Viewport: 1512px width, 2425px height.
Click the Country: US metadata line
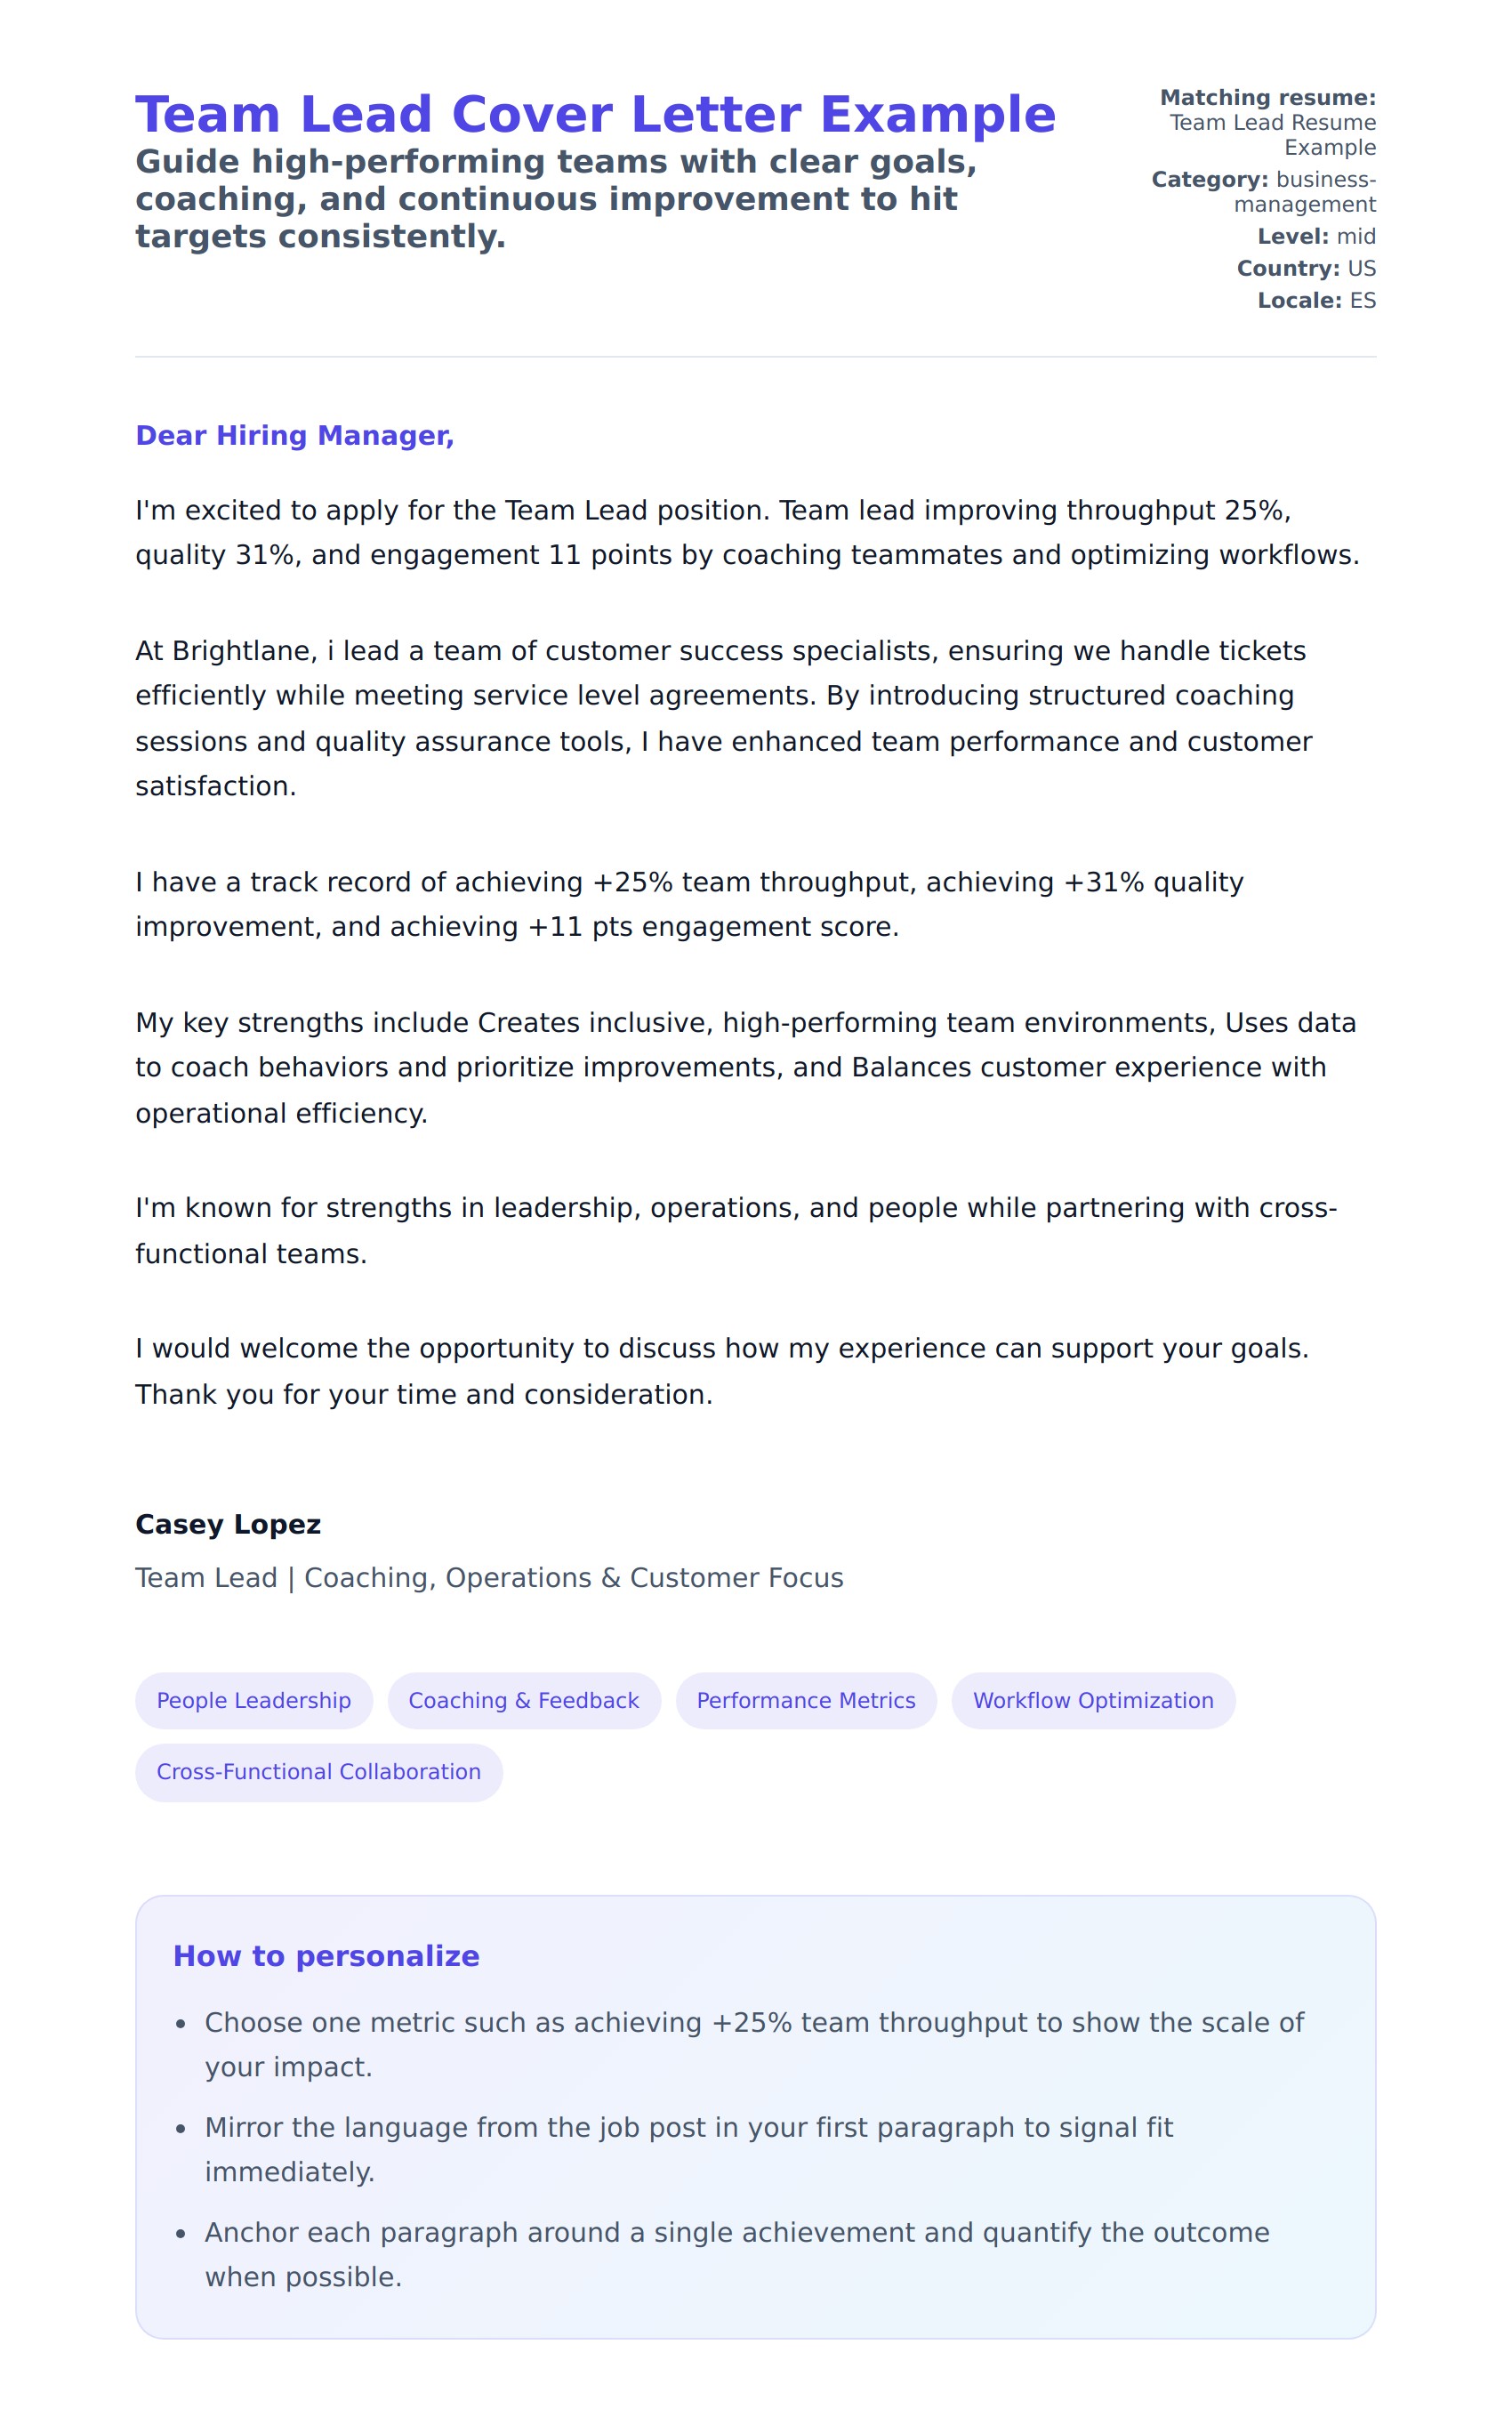[1306, 268]
